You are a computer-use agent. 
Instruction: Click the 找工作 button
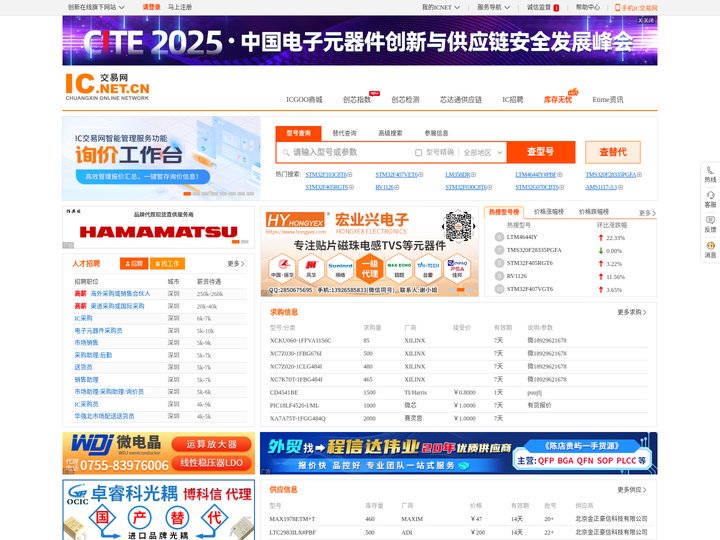click(167, 264)
